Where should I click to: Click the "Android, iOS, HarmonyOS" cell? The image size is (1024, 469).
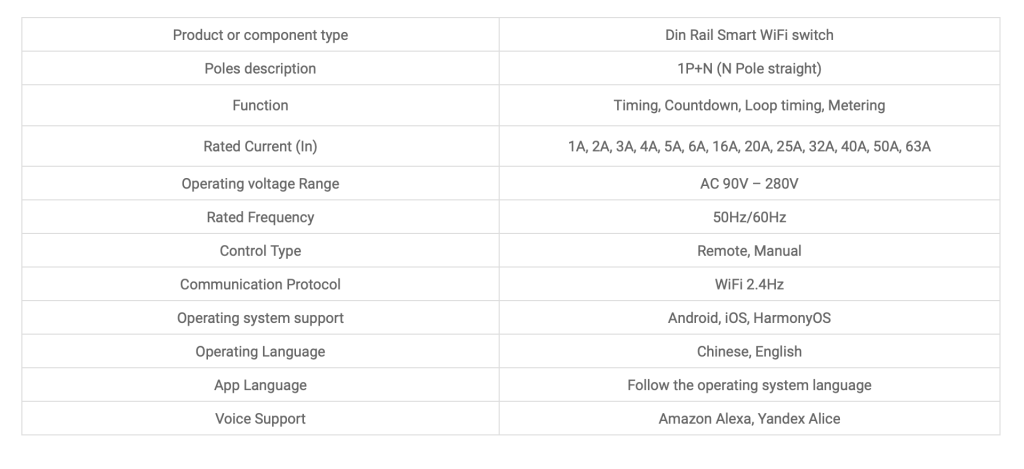tap(749, 318)
